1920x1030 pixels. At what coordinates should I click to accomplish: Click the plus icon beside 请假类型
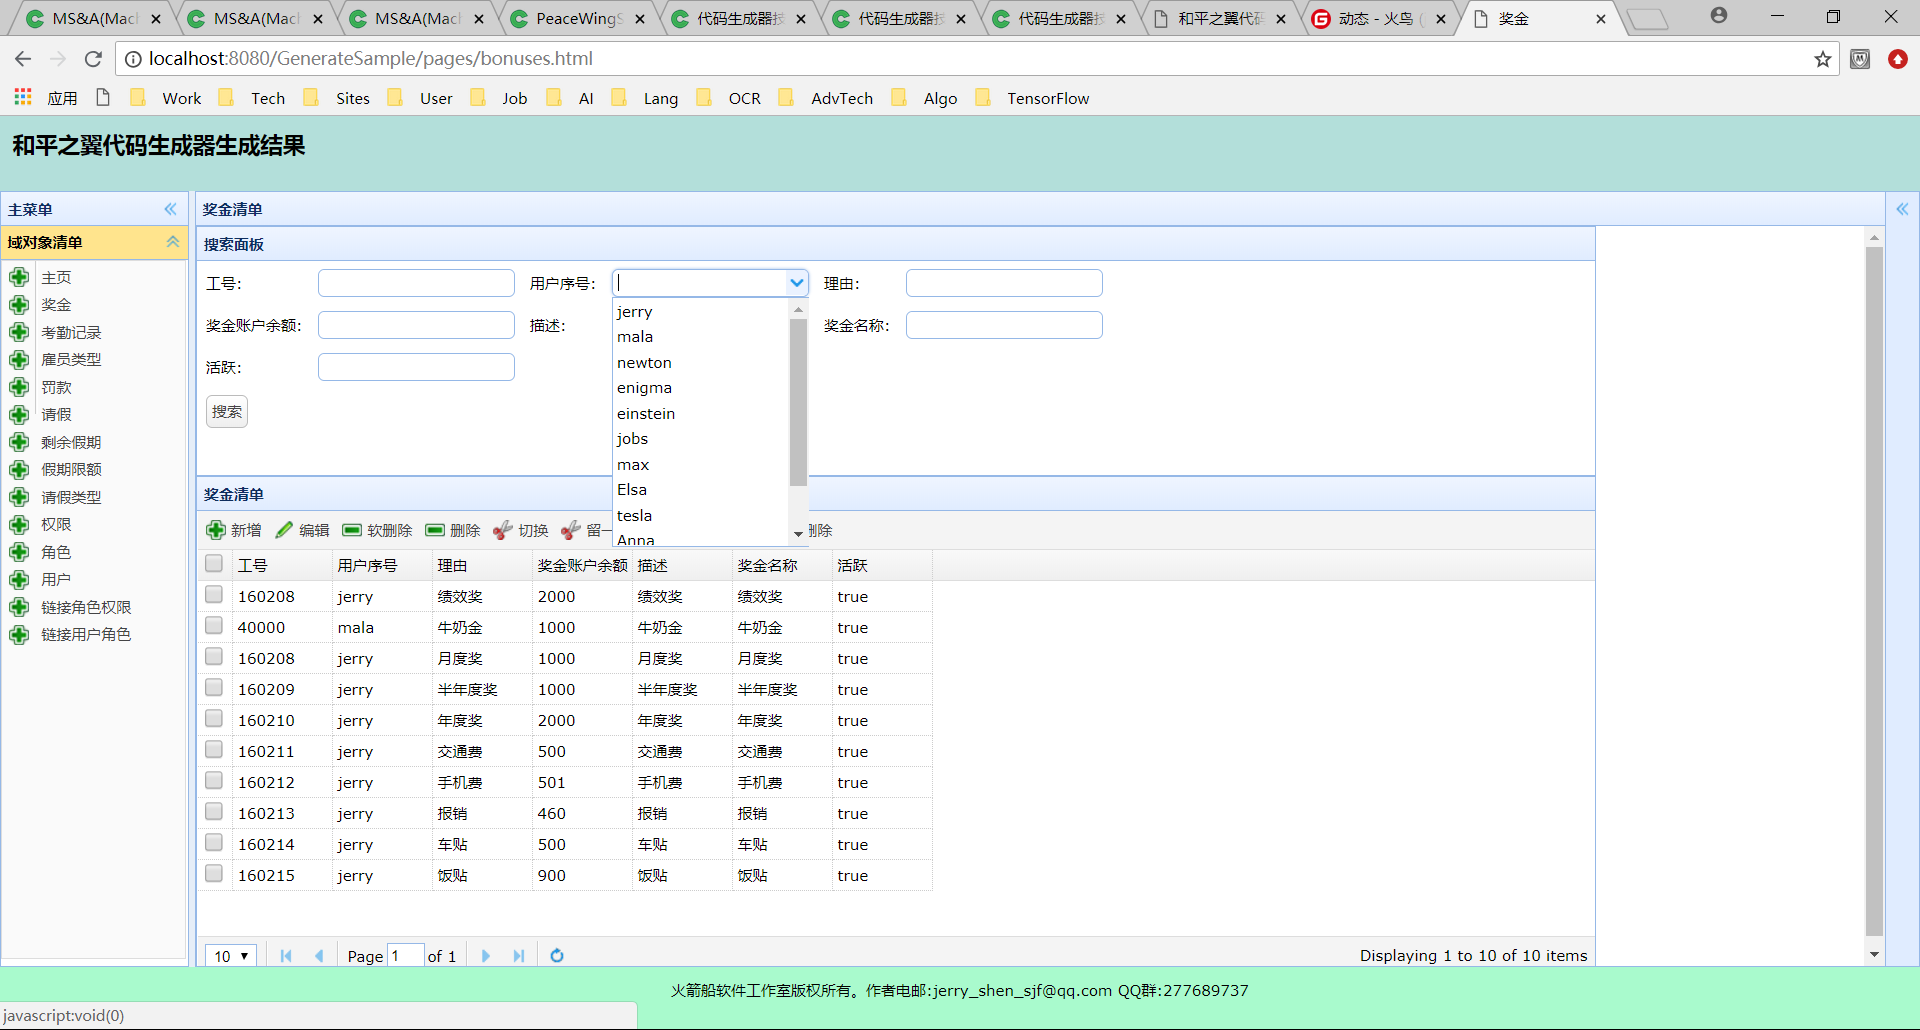tap(19, 497)
